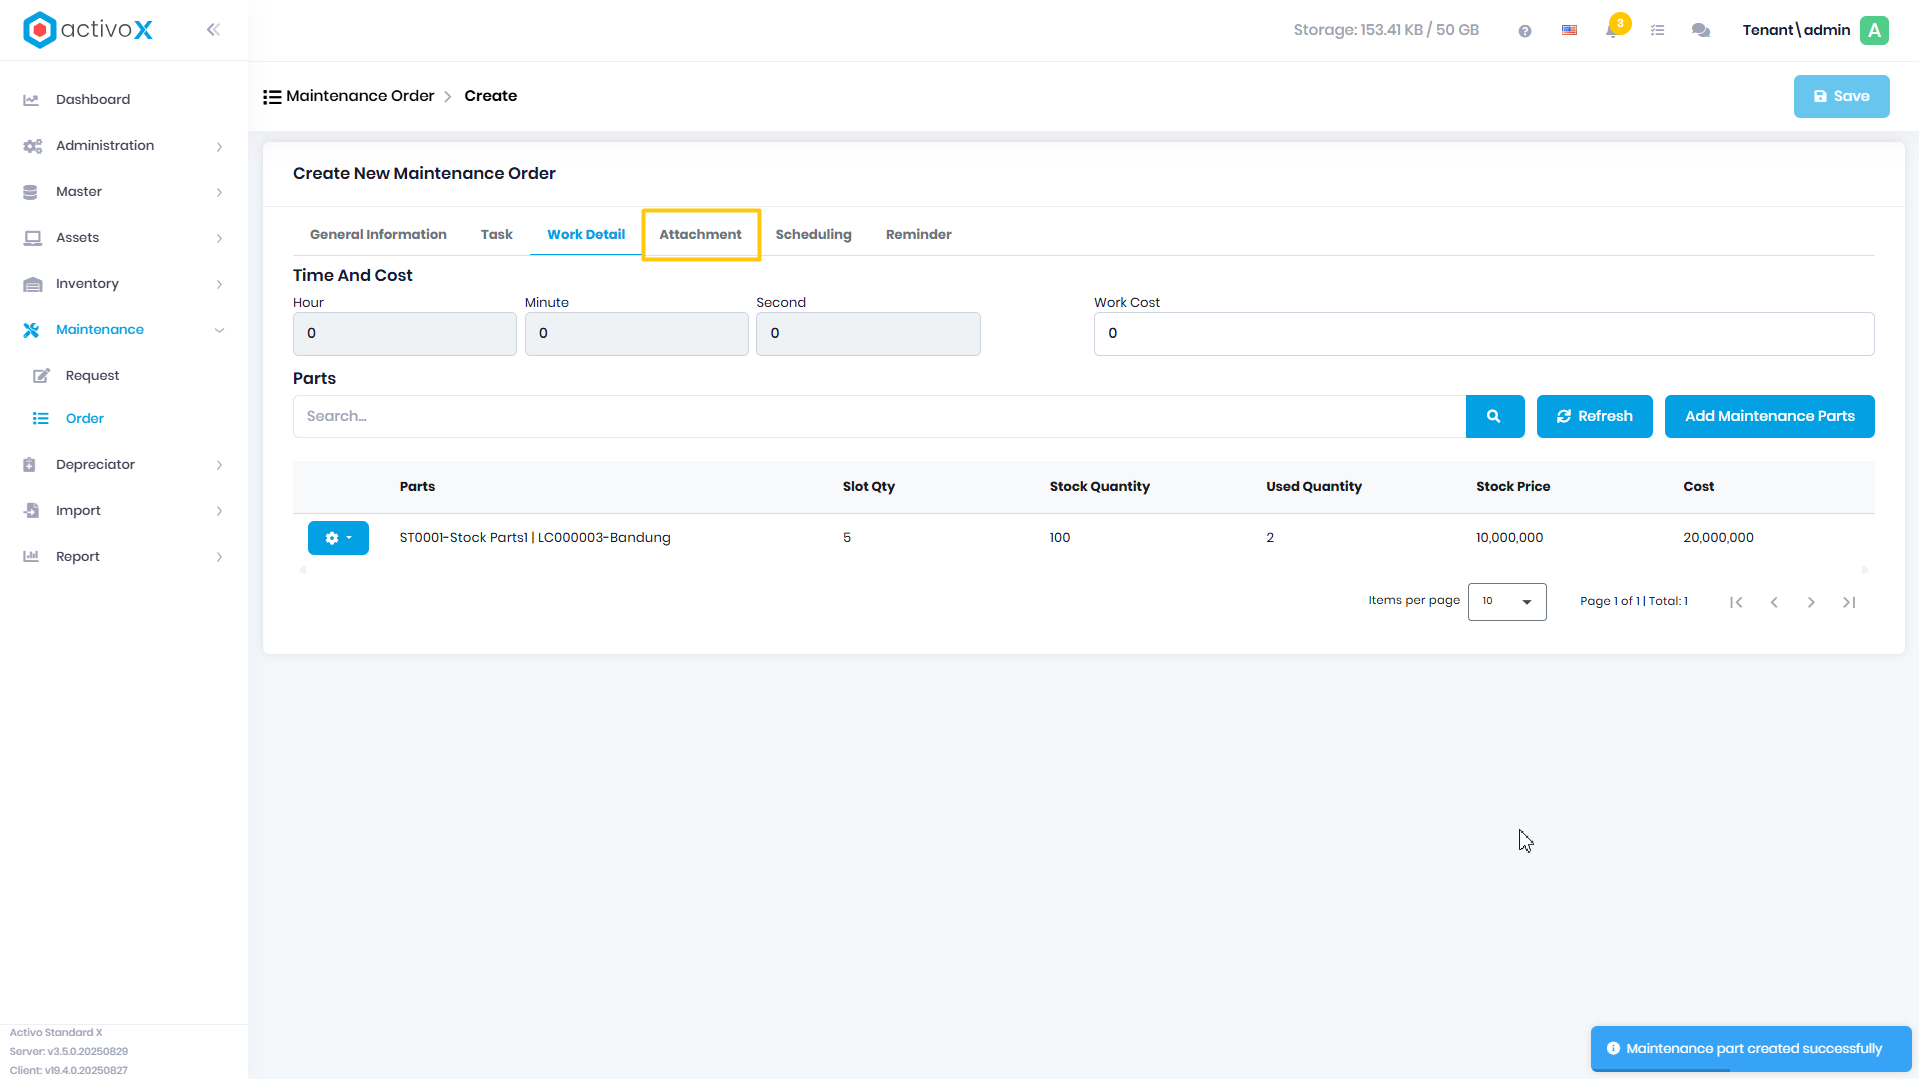Collapse the sidebar with double-chevron icon
Image resolution: width=1919 pixels, height=1079 pixels.
213,30
